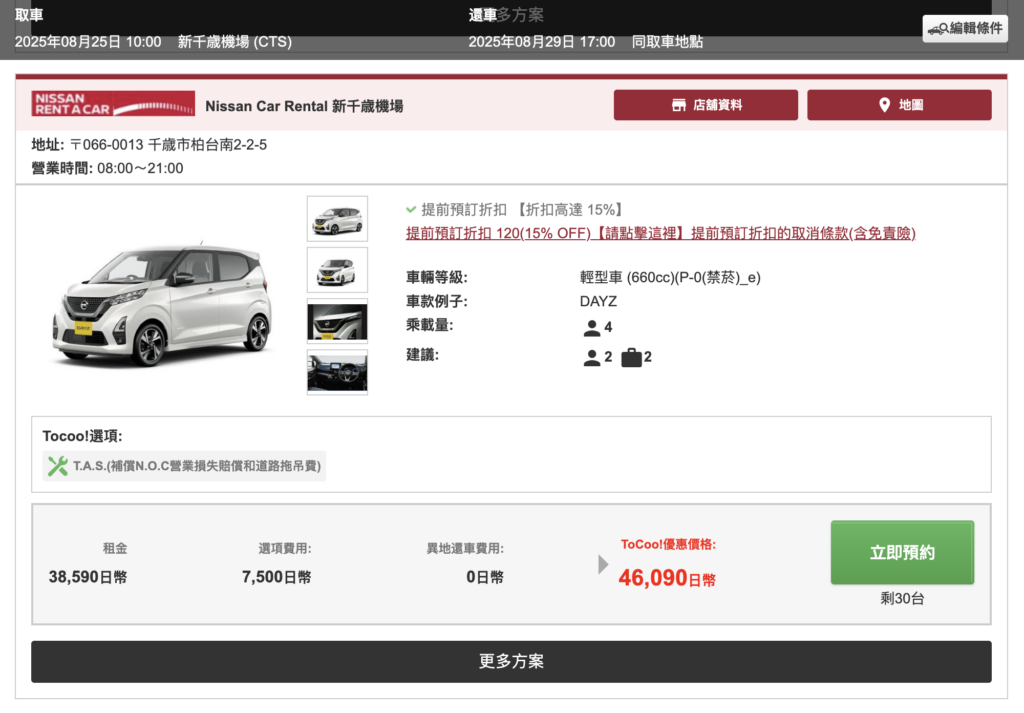Click the person icon beside 乘載量
The image size is (1024, 713).
[x=592, y=327]
